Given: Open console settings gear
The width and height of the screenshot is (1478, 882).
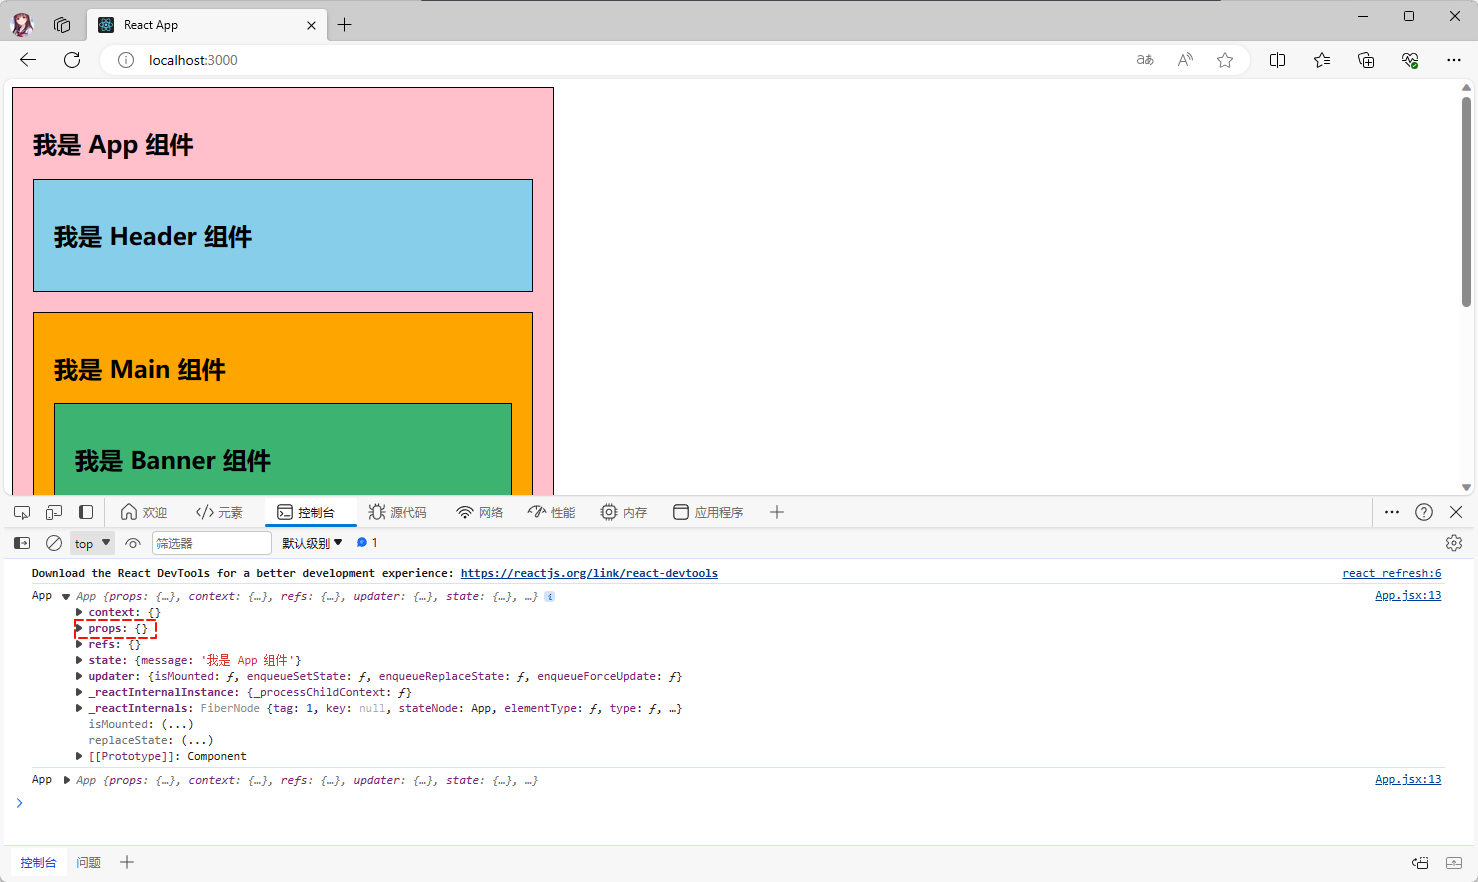Looking at the screenshot, I should [x=1454, y=543].
